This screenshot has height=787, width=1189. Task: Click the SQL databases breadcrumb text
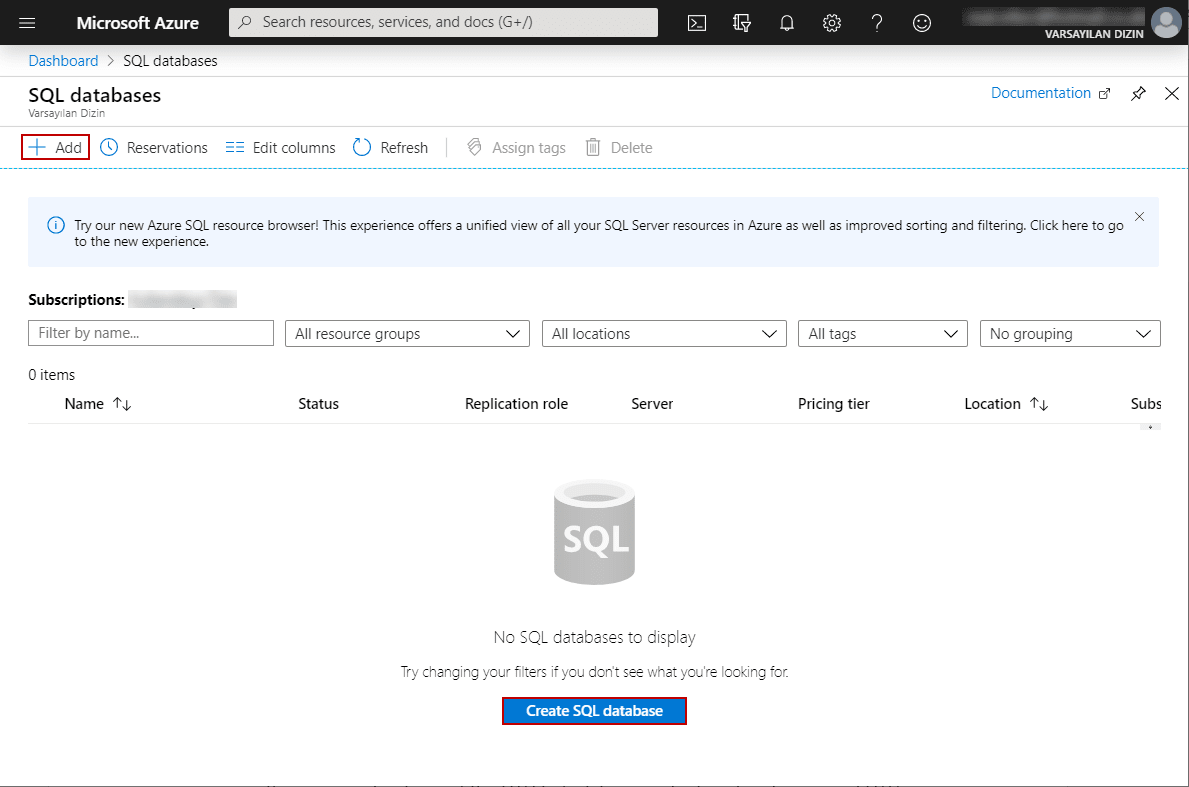click(171, 61)
